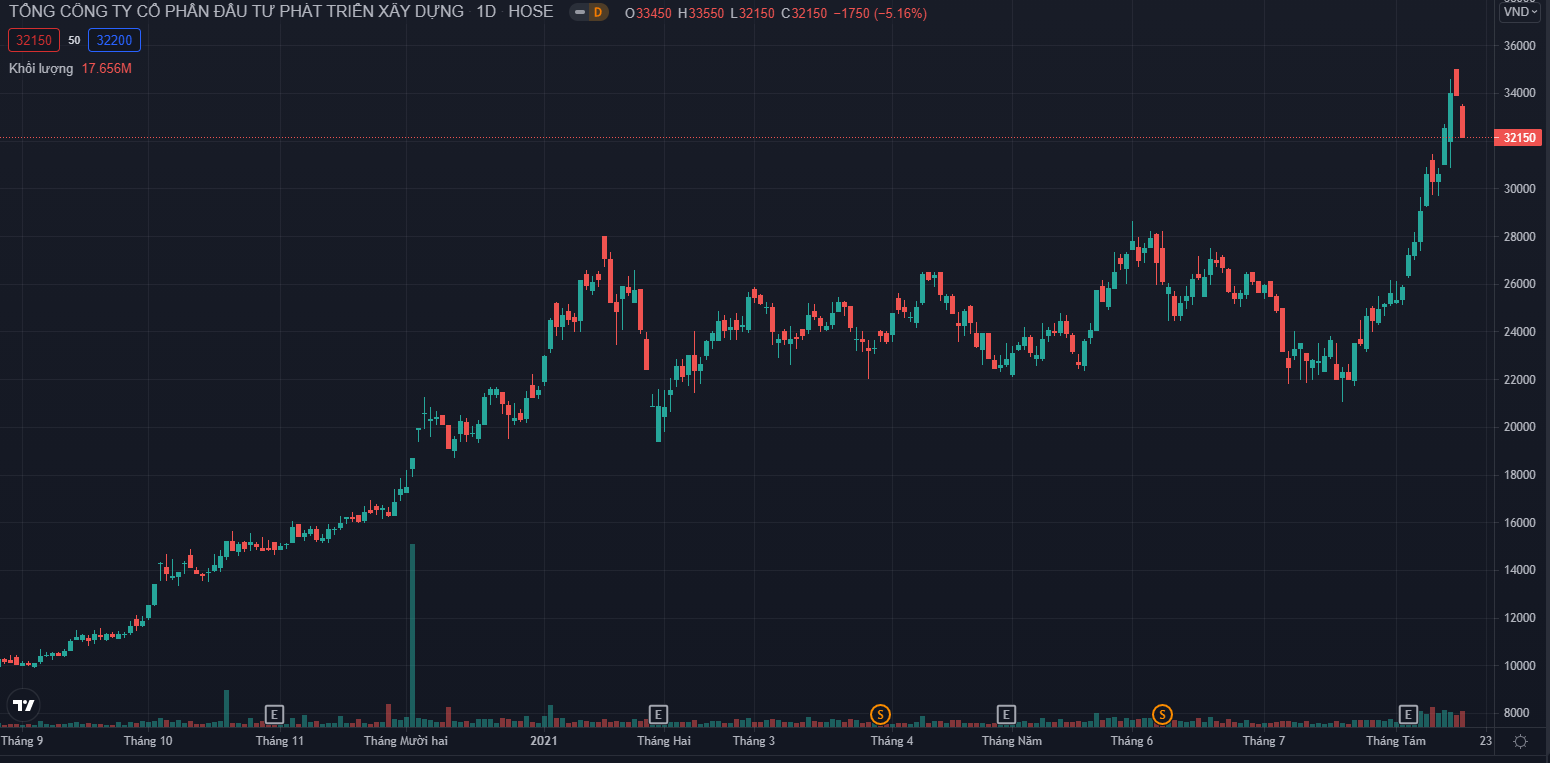Click the change value −1750 (−5.16%)

(880, 13)
